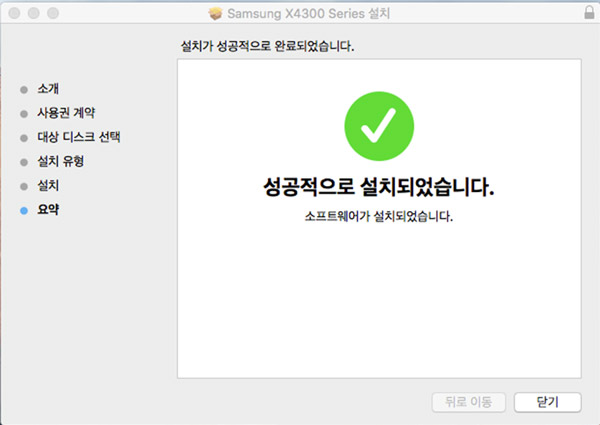Click the disabled 뒤로 이동 button

pyautogui.click(x=469, y=402)
